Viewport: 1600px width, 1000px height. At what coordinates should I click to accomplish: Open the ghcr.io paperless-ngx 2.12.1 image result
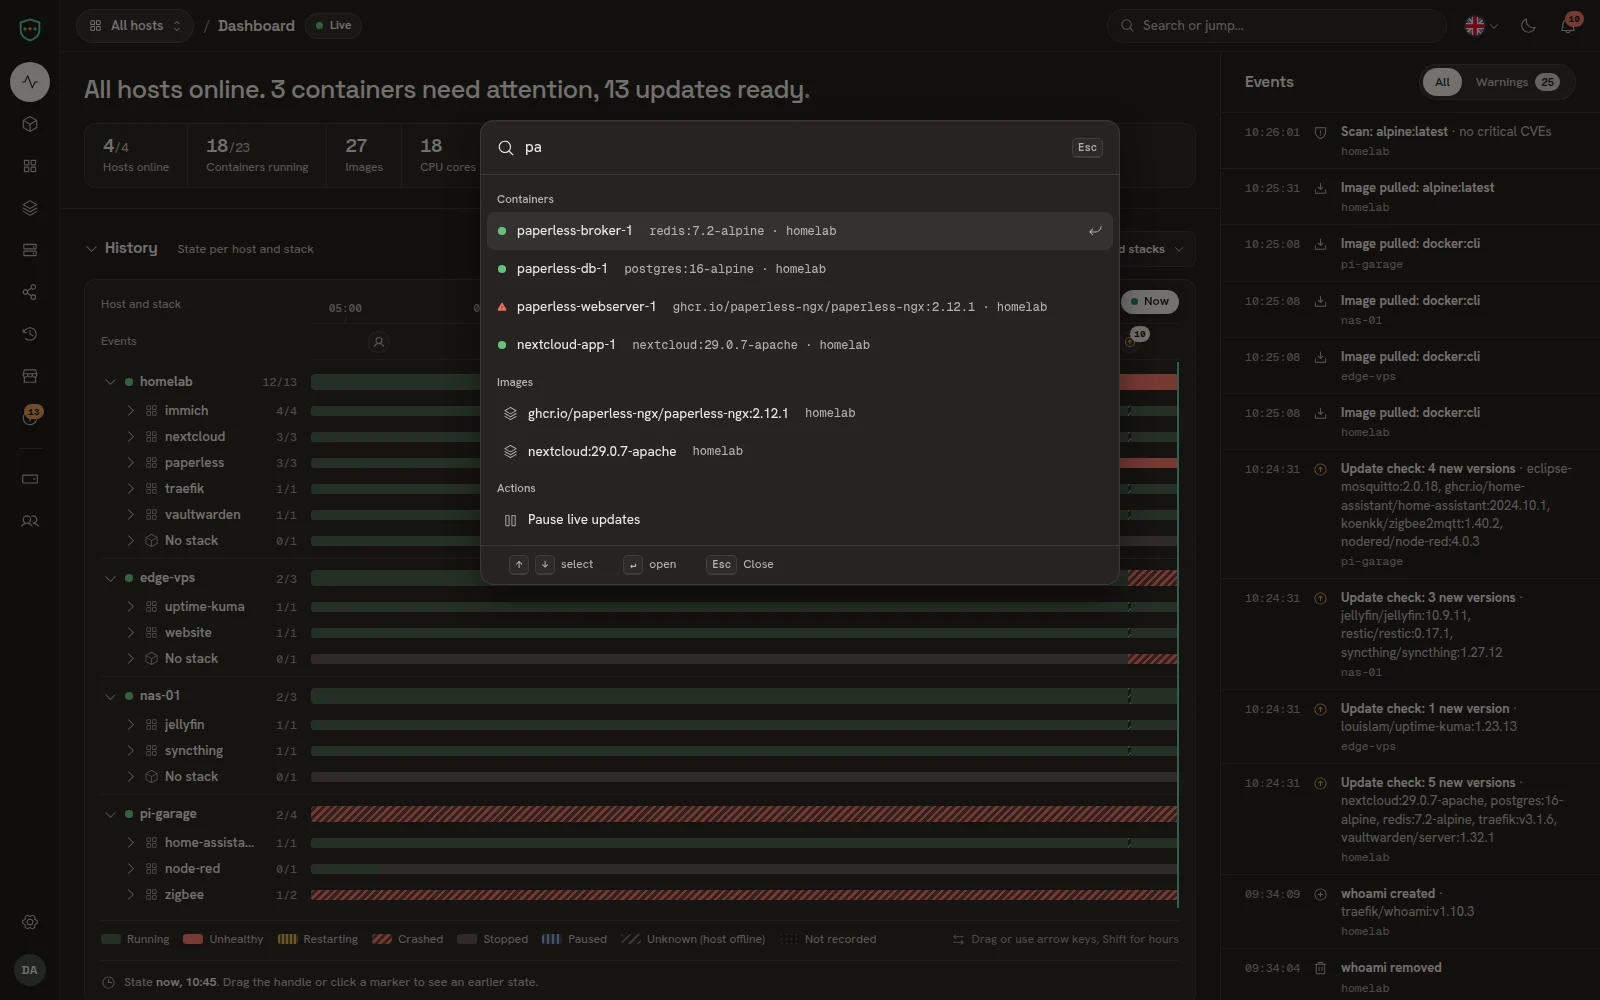click(x=800, y=413)
